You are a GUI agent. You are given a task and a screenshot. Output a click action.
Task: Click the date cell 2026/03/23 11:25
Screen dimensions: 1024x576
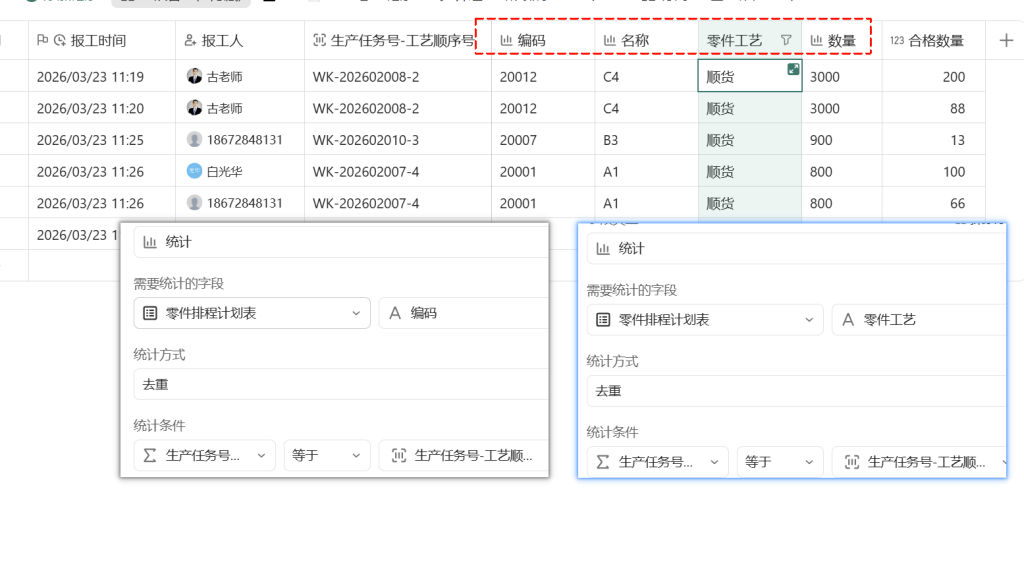(102, 140)
